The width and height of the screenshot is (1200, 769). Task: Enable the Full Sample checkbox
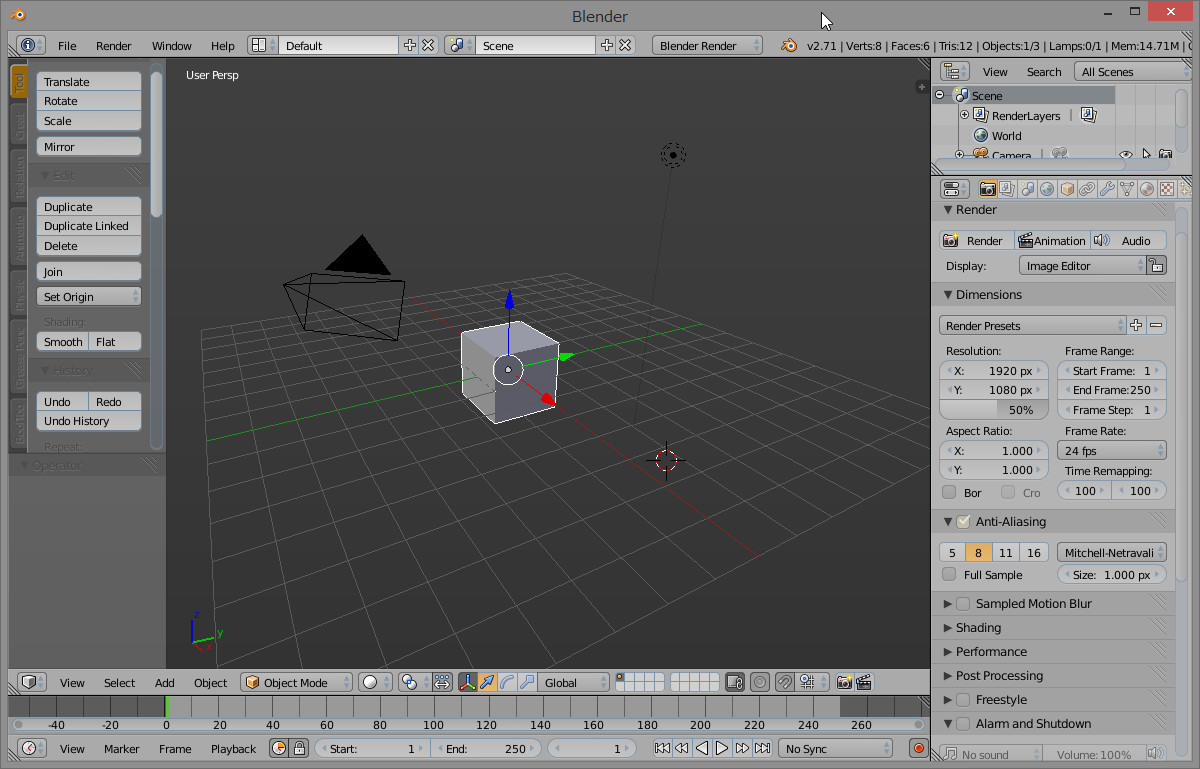click(x=949, y=575)
